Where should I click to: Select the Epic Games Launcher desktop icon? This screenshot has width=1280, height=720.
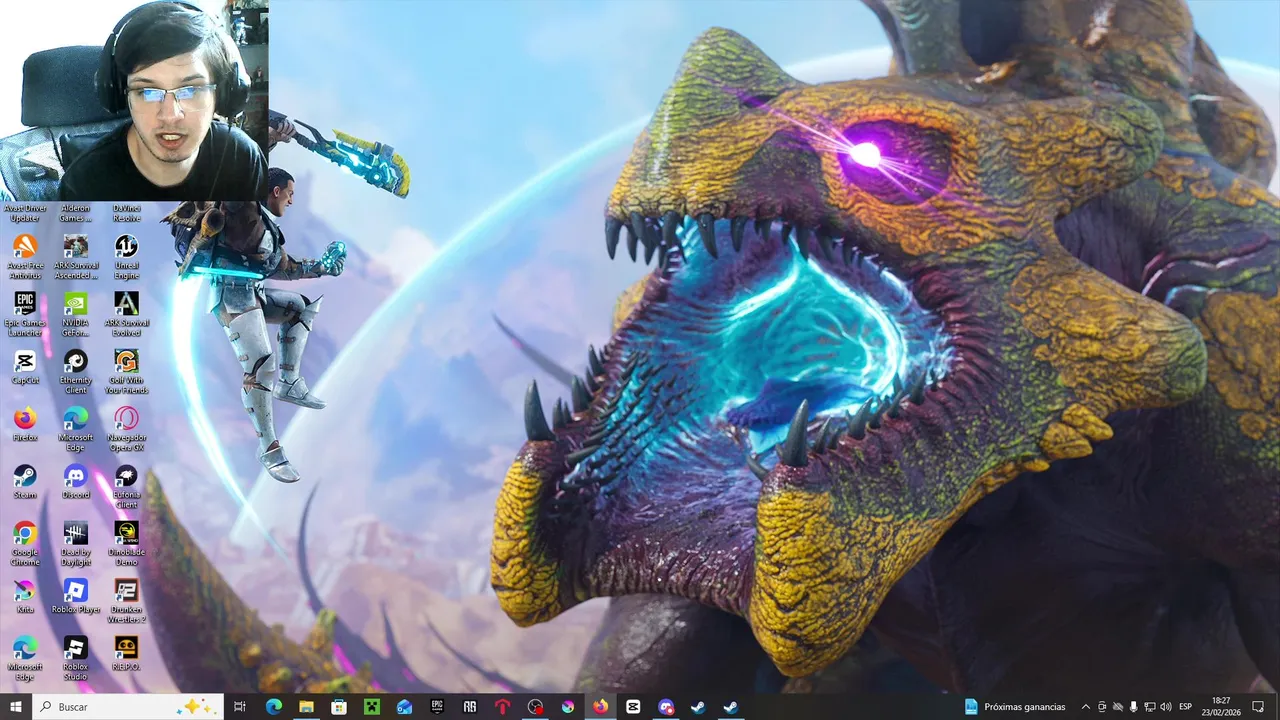click(x=24, y=314)
